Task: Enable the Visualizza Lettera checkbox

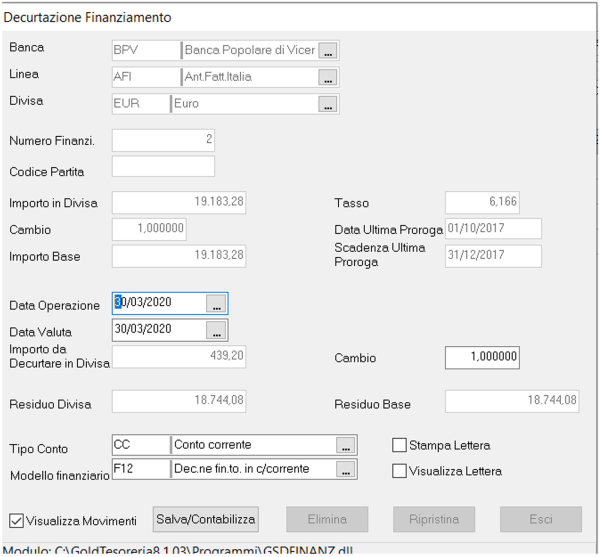Action: coord(400,470)
